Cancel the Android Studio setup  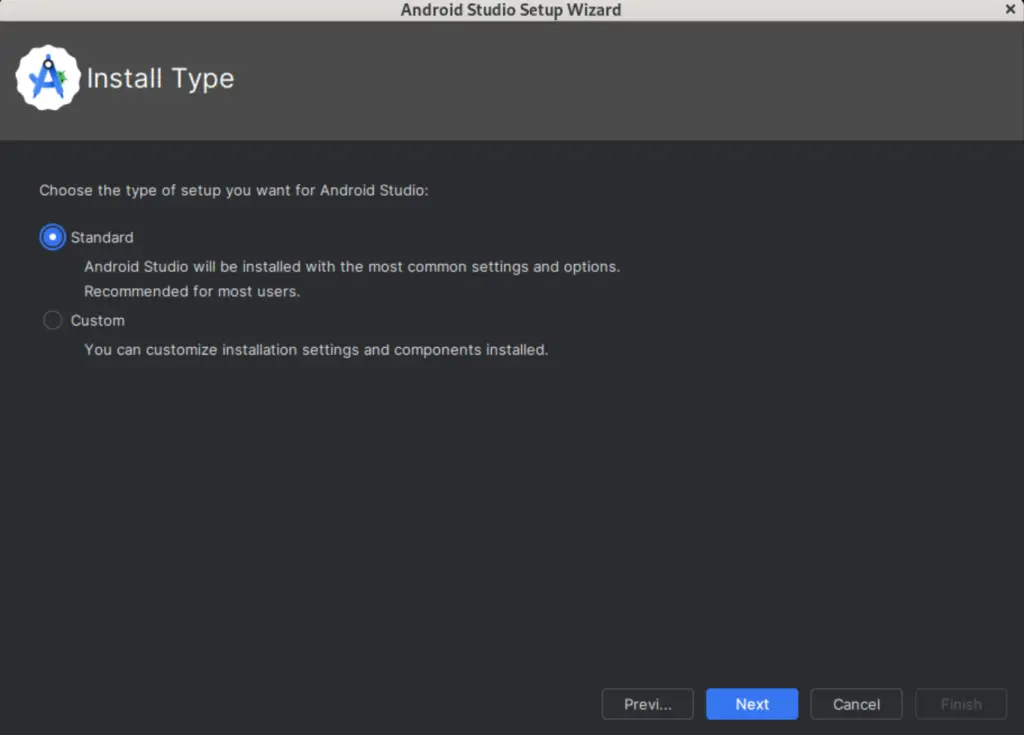(x=856, y=704)
